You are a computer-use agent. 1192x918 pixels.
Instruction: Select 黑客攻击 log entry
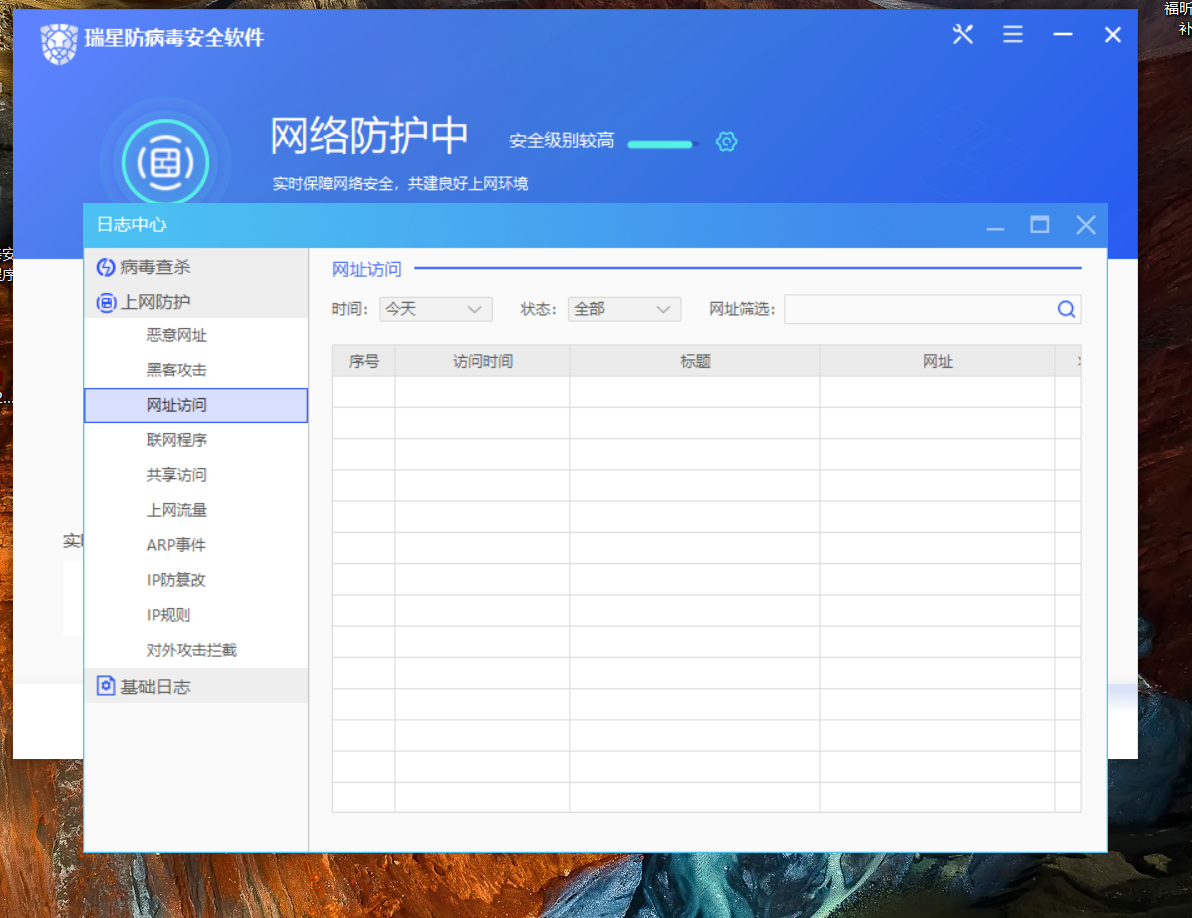177,370
